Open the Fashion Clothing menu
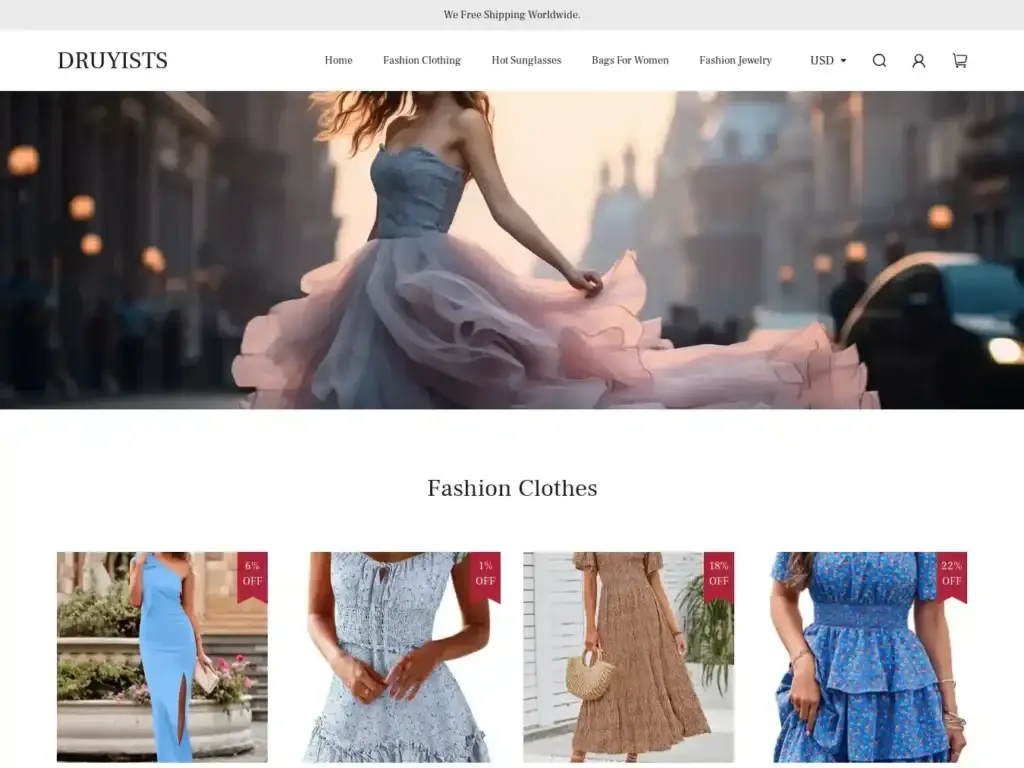Screen dimensions: 1024x768 point(421,61)
